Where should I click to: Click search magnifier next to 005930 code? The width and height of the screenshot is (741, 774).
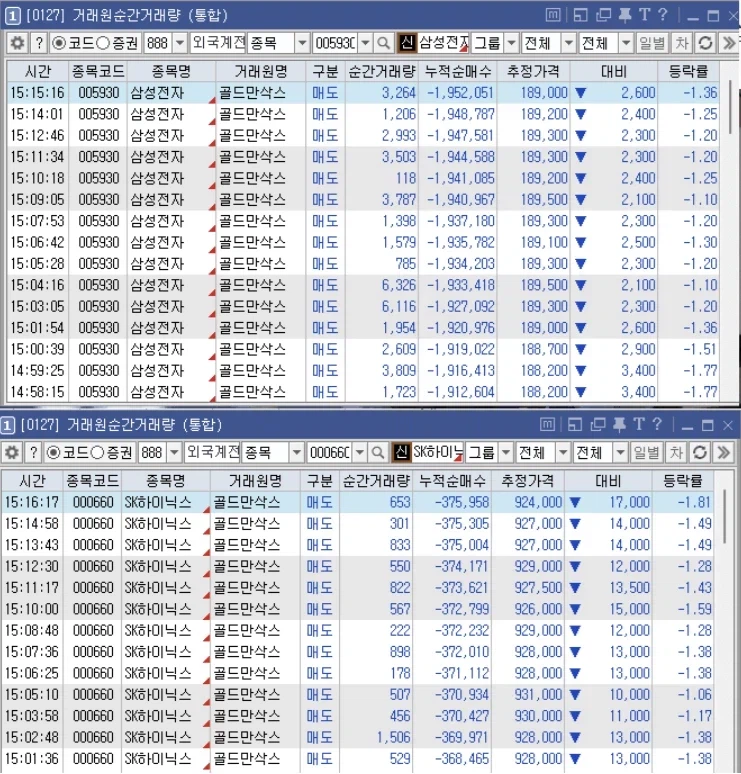click(x=384, y=43)
